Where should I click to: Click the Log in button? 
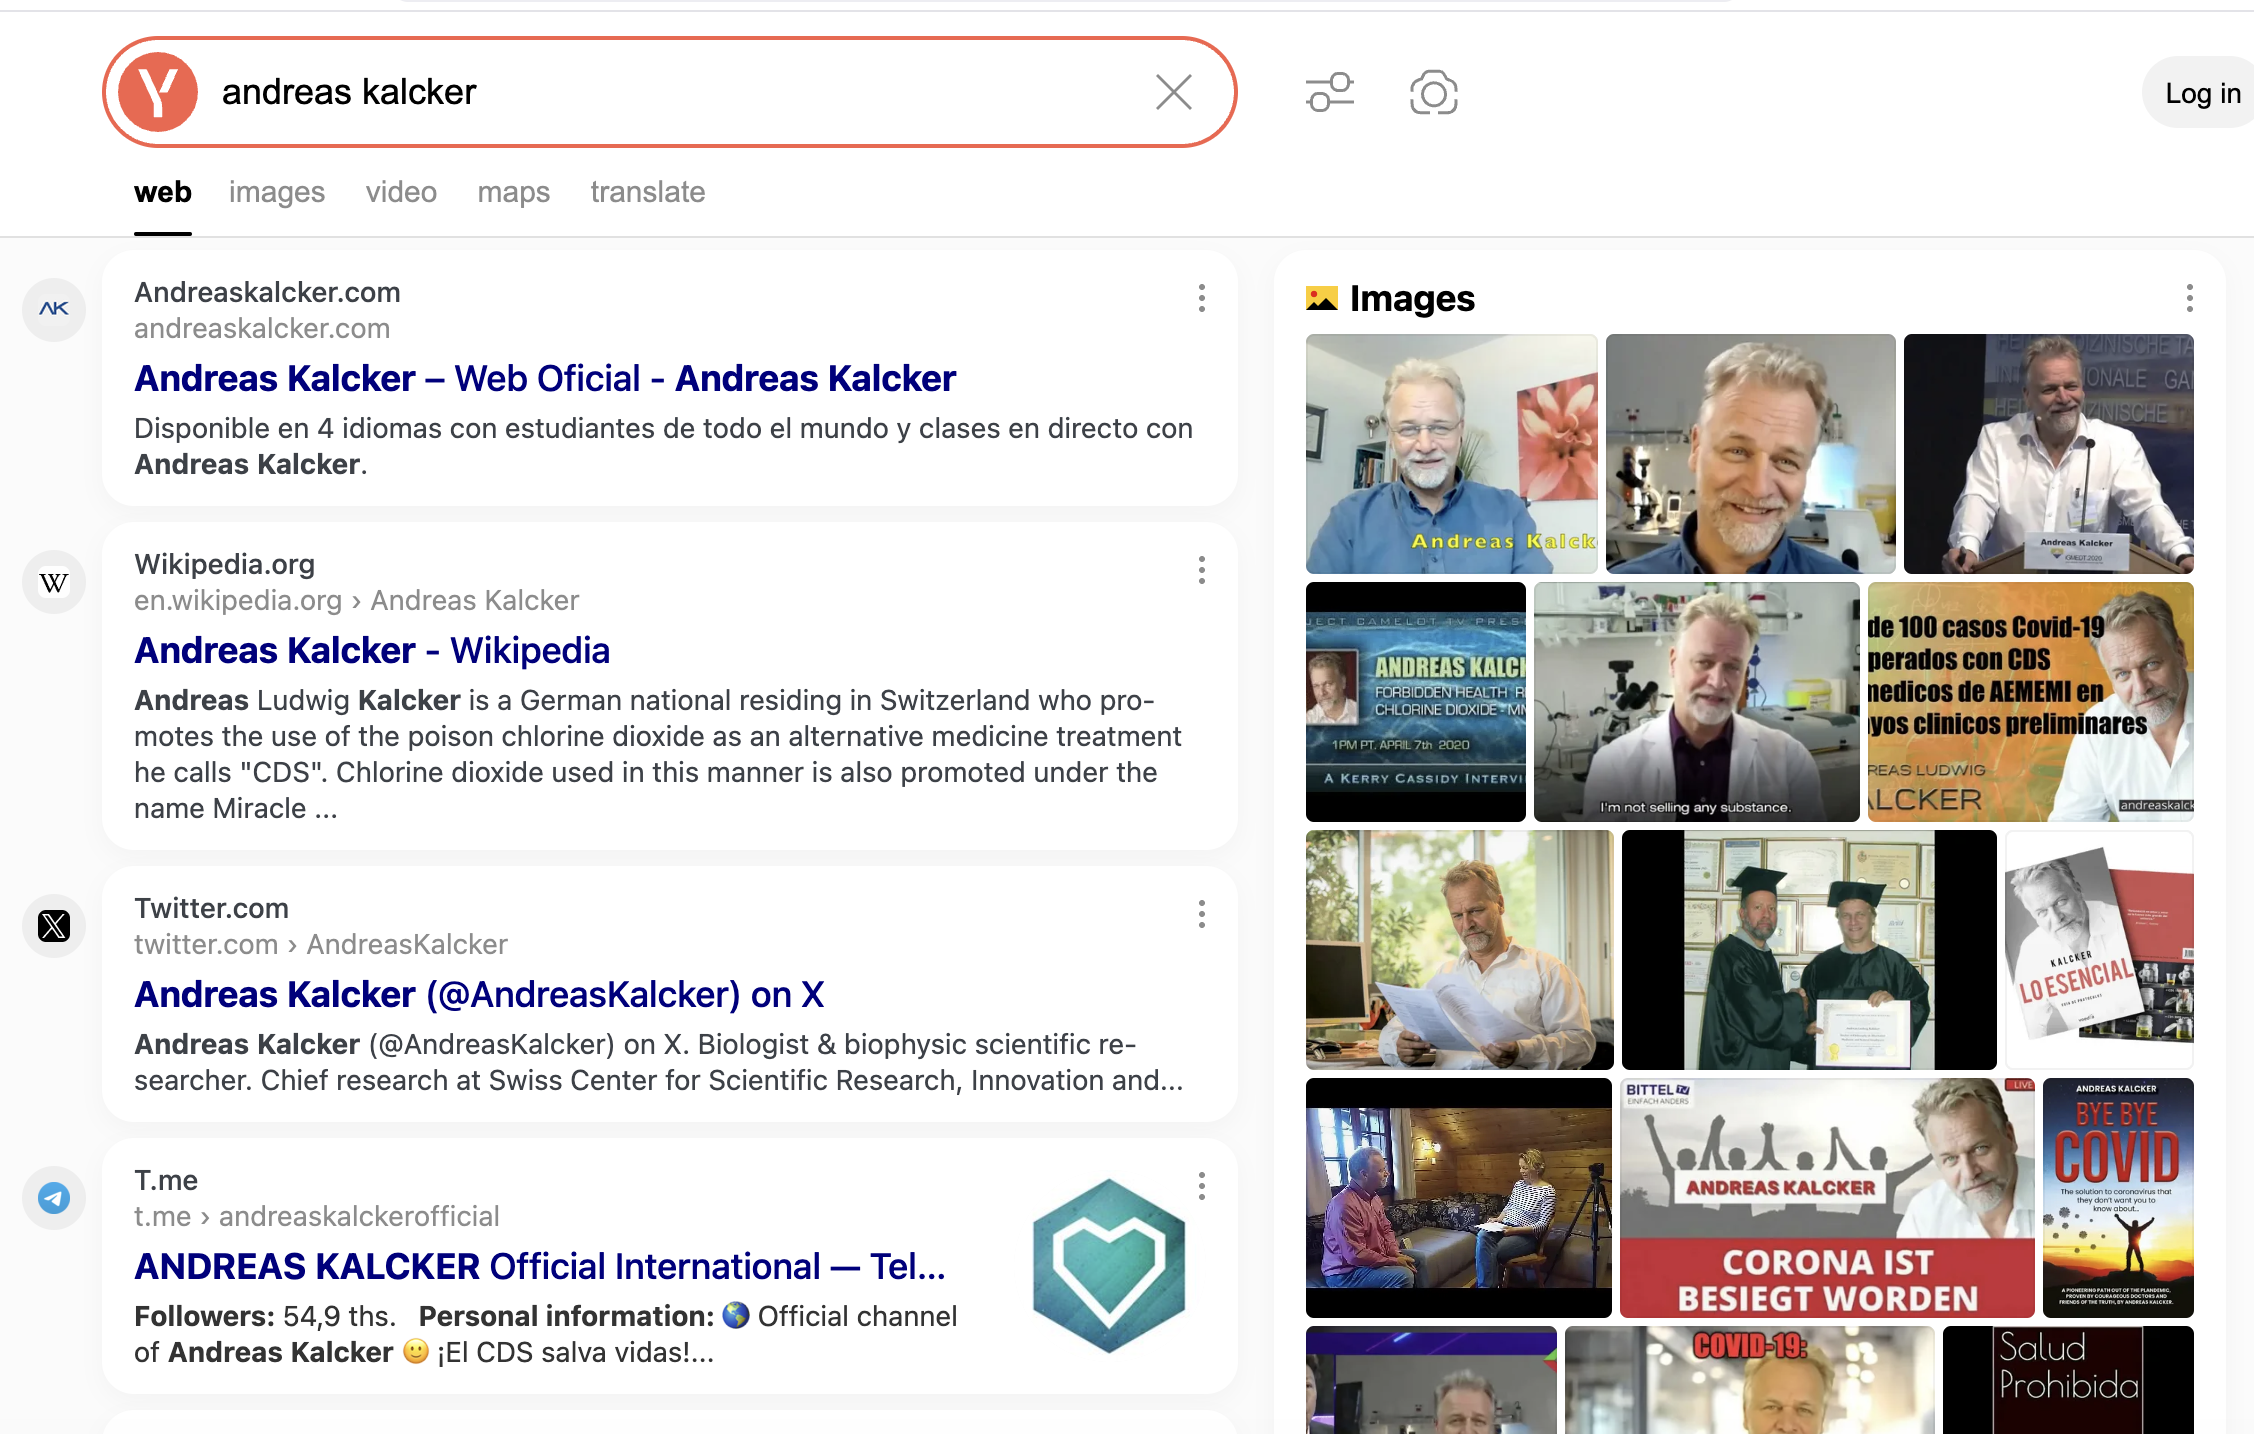click(2202, 93)
